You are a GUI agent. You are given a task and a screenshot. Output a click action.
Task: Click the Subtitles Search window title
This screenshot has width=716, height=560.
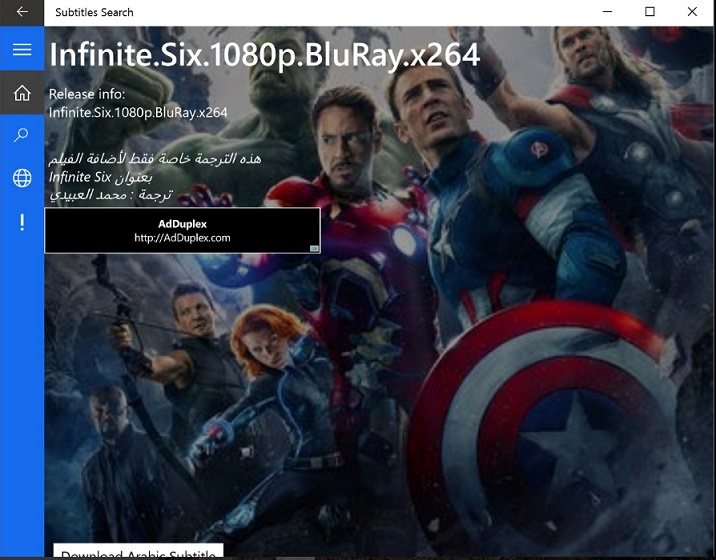click(94, 13)
